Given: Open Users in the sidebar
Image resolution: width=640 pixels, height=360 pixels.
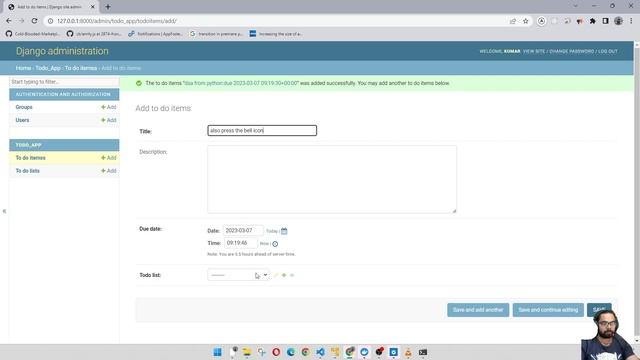Looking at the screenshot, I should pyautogui.click(x=22, y=120).
